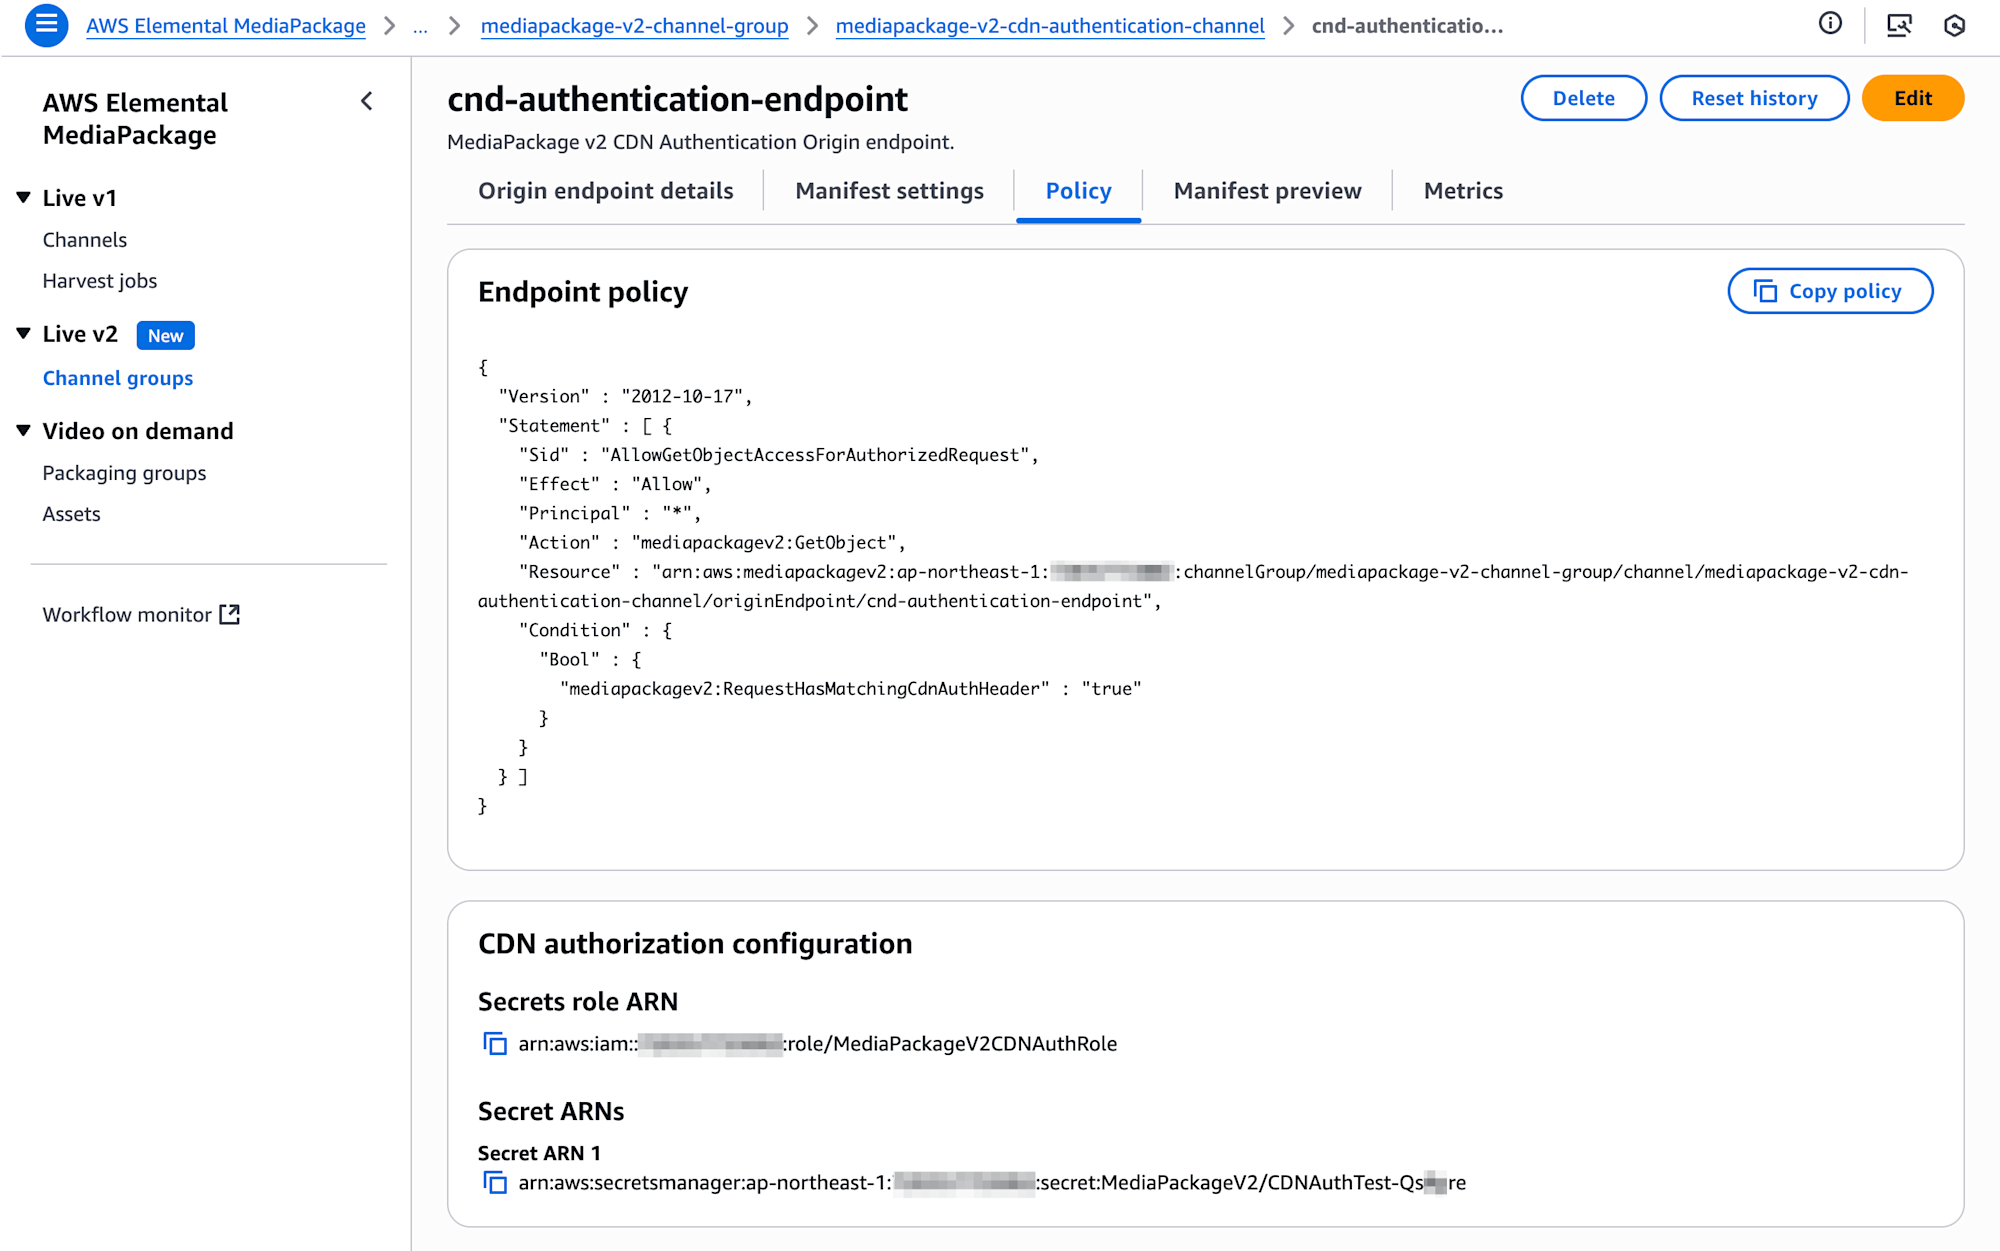Screen dimensions: 2000x1251
Task: Go to Harvest jobs in sidebar
Action: (100, 281)
